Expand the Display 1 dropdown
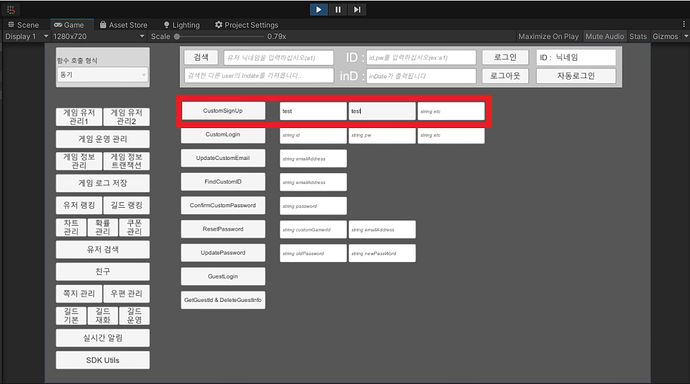This screenshot has height=384, width=690. coord(26,37)
